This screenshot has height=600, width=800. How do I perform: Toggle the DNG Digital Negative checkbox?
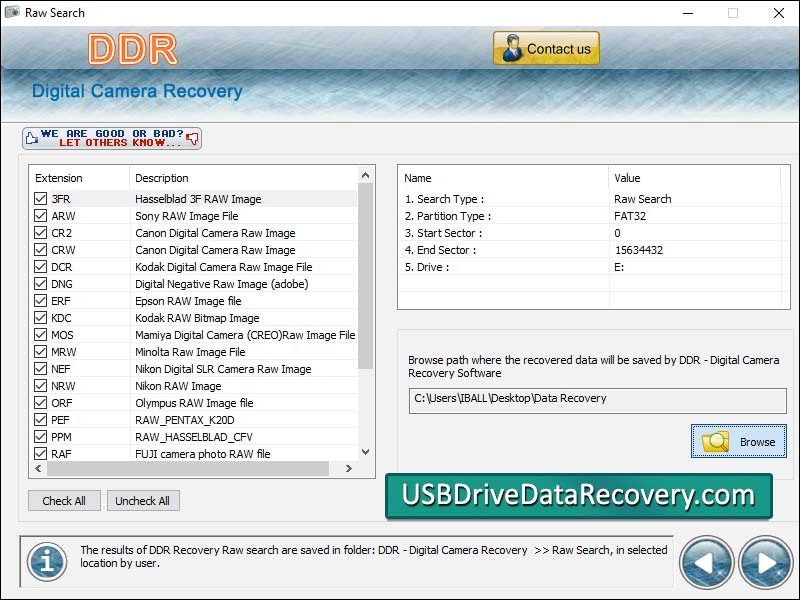tap(41, 284)
